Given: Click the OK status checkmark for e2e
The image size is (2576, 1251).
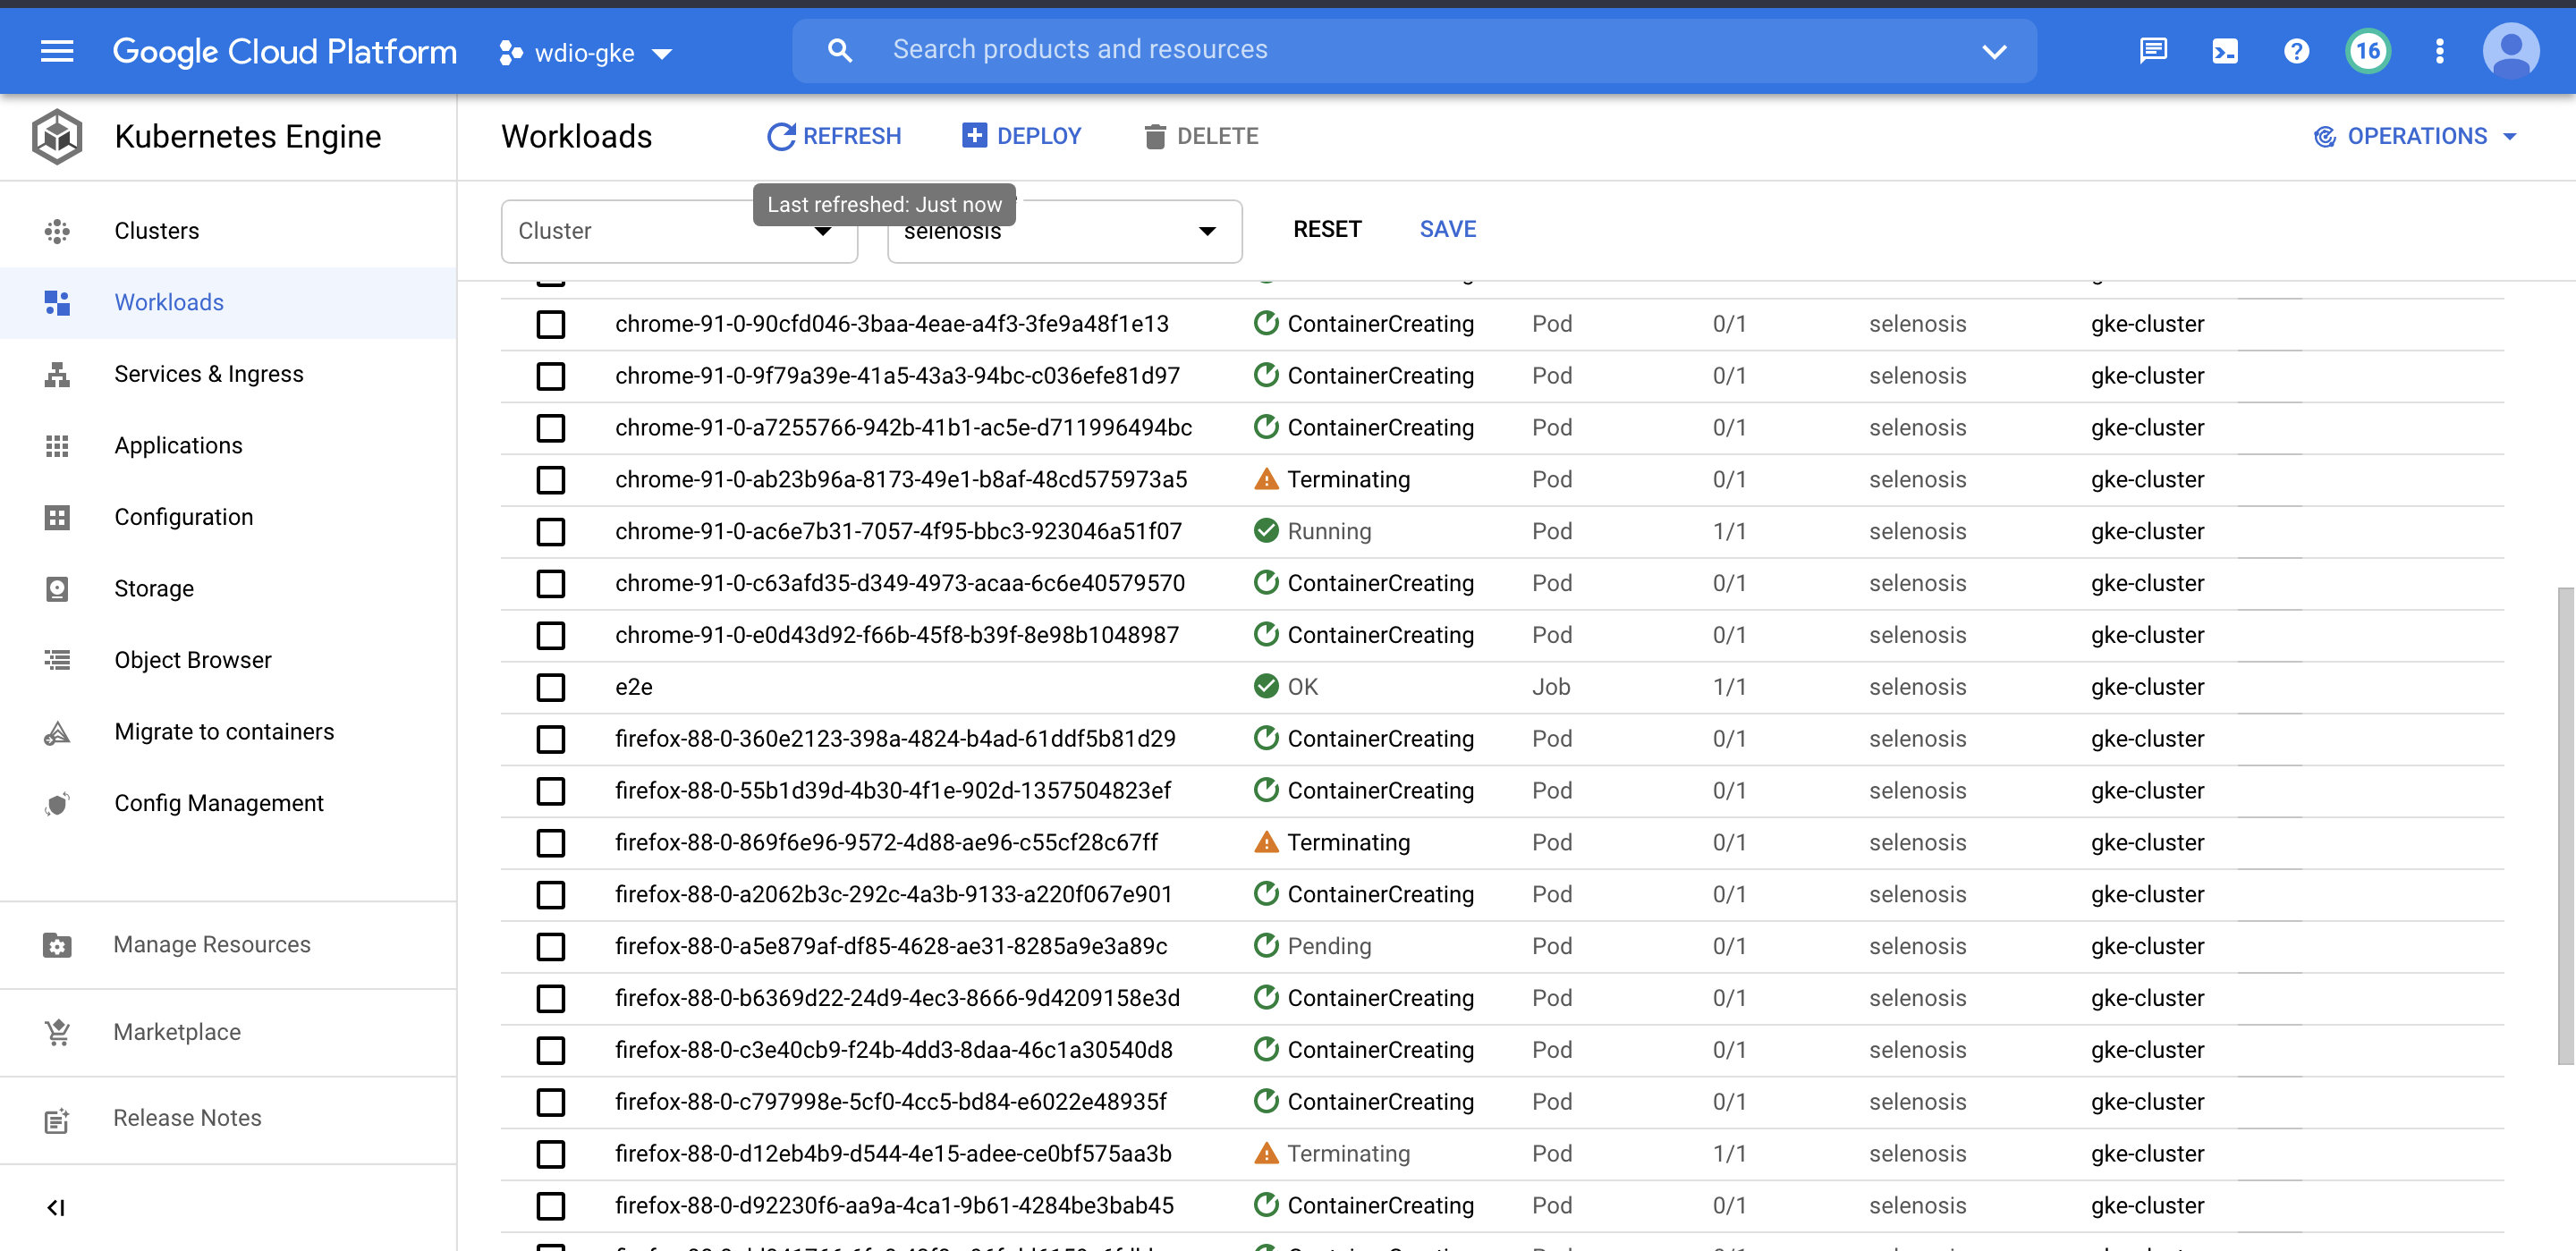Looking at the screenshot, I should point(1266,686).
